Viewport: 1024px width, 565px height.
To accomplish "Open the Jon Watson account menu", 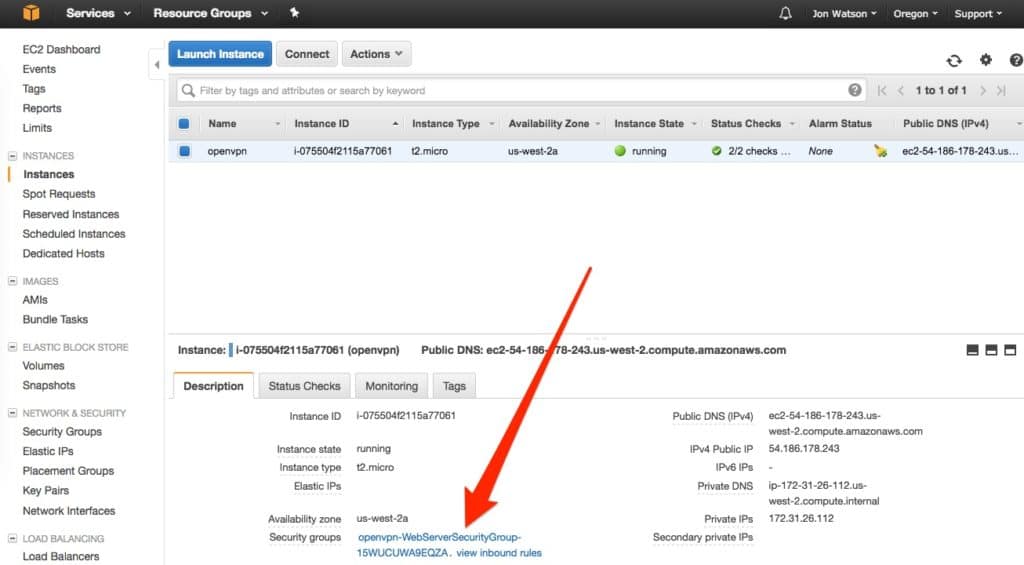I will point(844,14).
